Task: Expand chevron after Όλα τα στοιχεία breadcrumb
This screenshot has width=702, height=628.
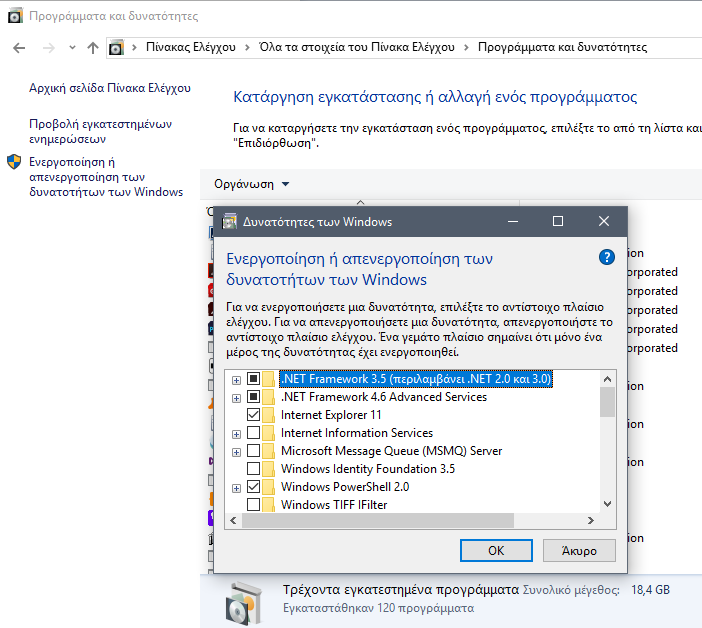Action: [x=466, y=47]
